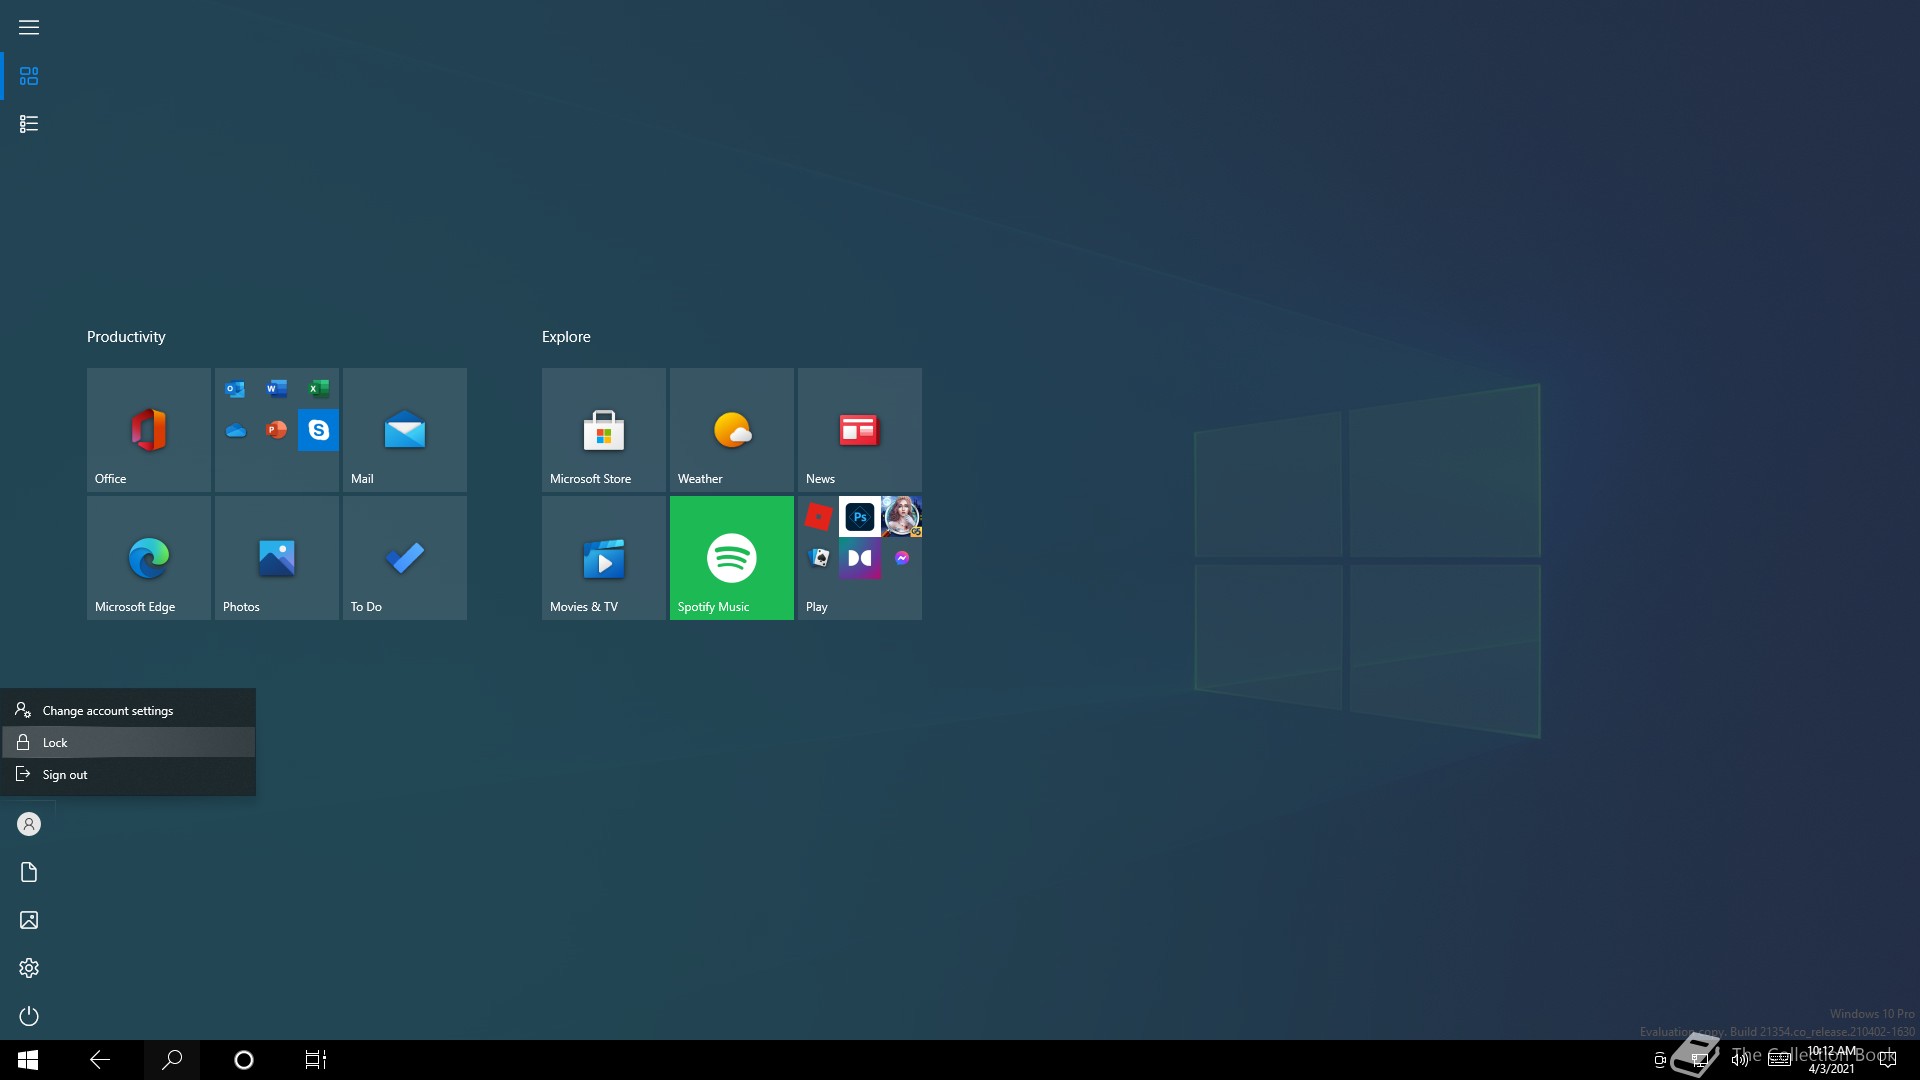The width and height of the screenshot is (1920, 1080).
Task: Open the Power options button
Action: pyautogui.click(x=29, y=1016)
